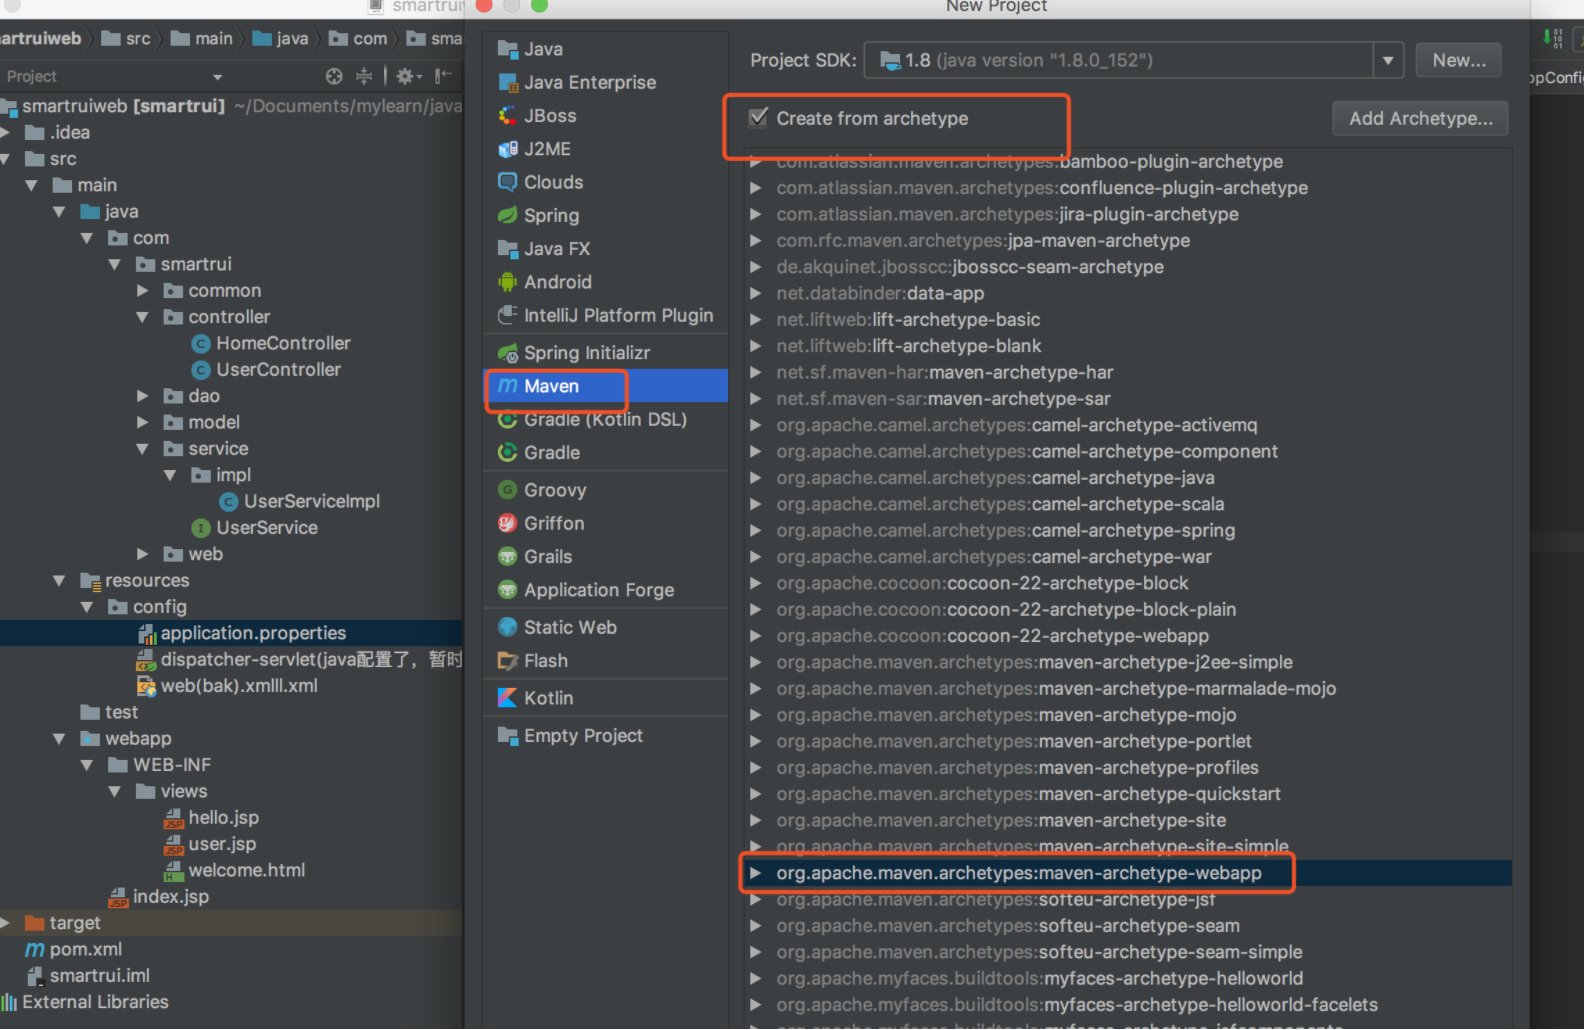The width and height of the screenshot is (1584, 1030).
Task: Click the New... SDK button
Action: pos(1458,60)
